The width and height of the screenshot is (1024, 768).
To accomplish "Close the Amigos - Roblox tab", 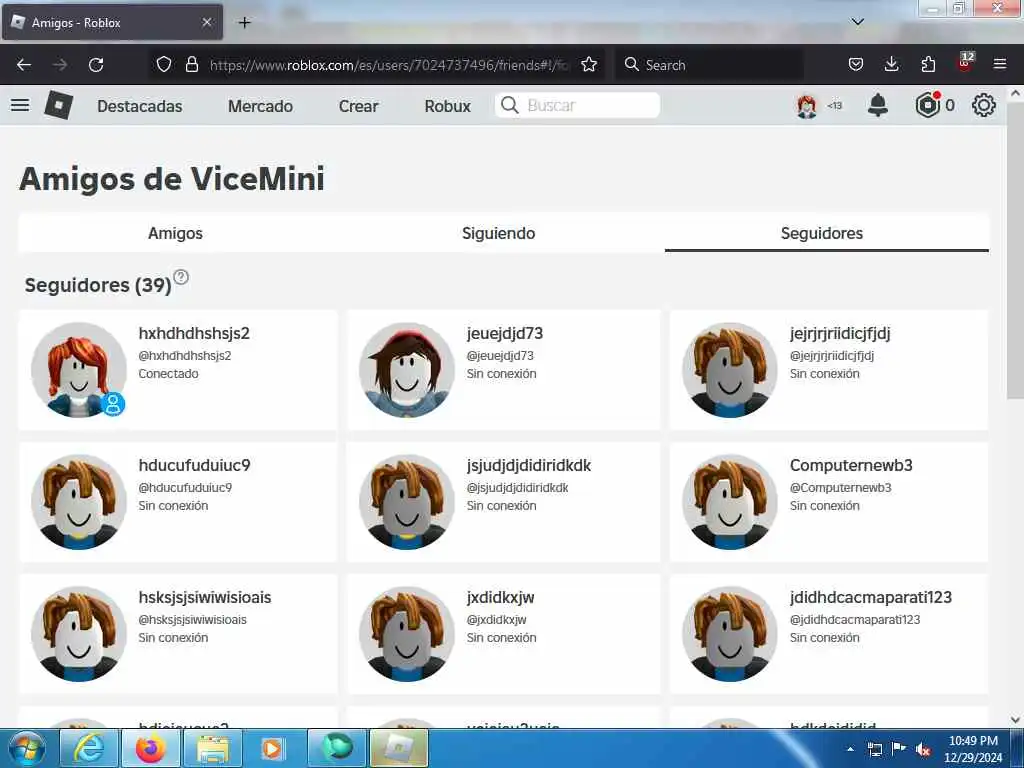I will tap(206, 22).
